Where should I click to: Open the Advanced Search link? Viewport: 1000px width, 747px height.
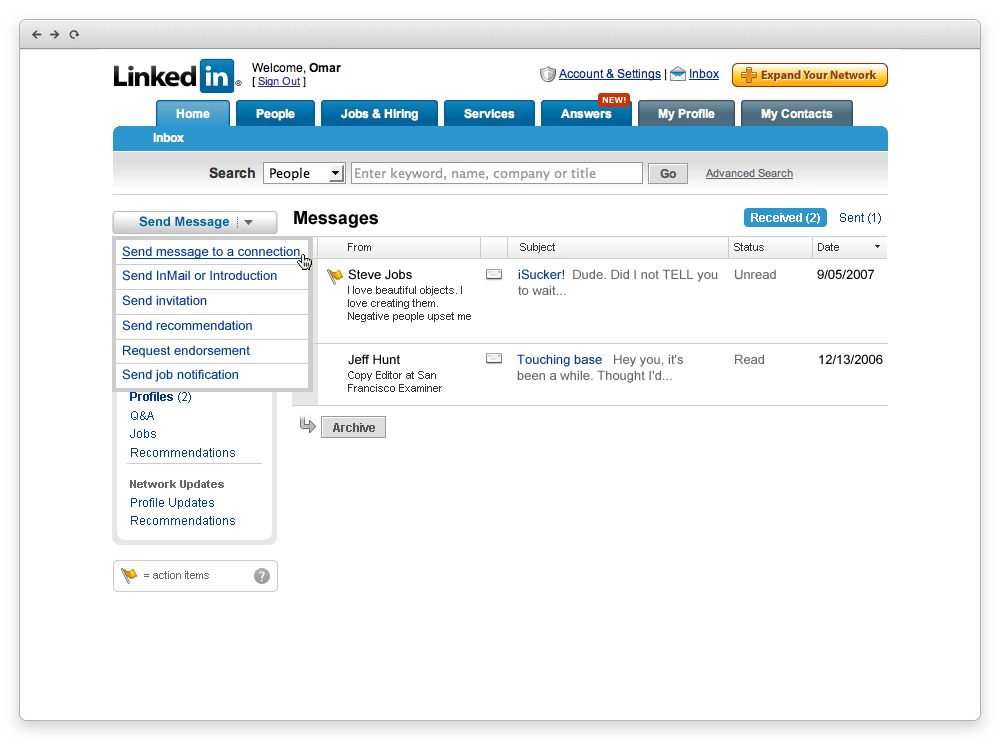tap(749, 174)
